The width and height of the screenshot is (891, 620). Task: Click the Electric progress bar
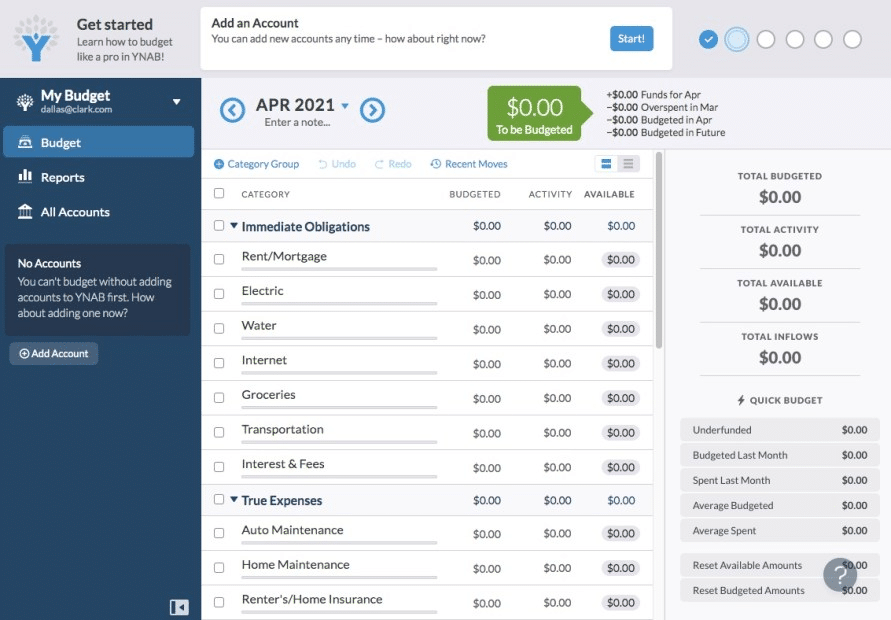pyautogui.click(x=339, y=303)
